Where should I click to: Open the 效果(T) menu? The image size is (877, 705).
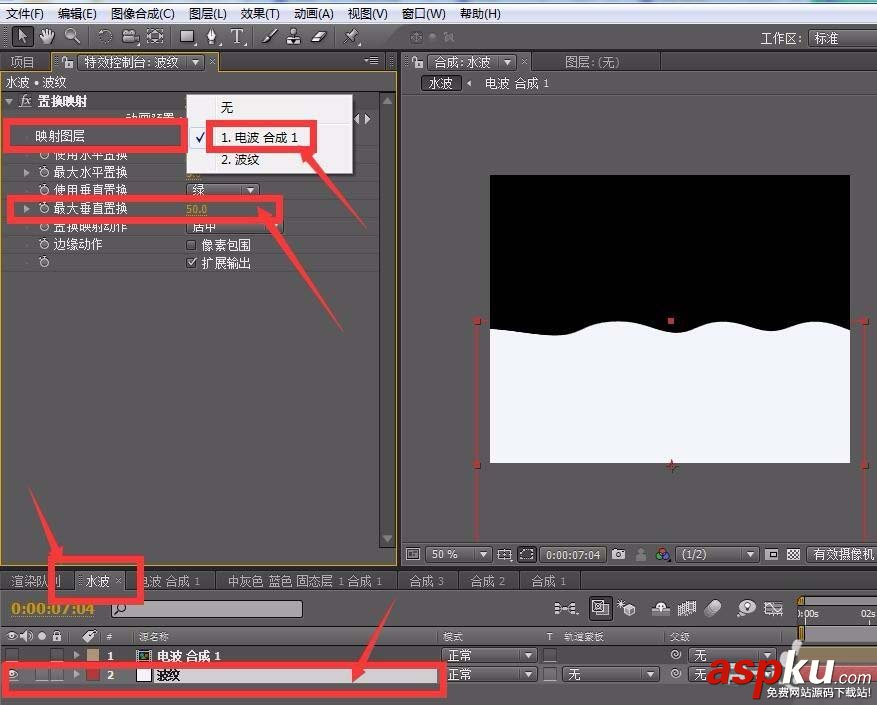[260, 13]
